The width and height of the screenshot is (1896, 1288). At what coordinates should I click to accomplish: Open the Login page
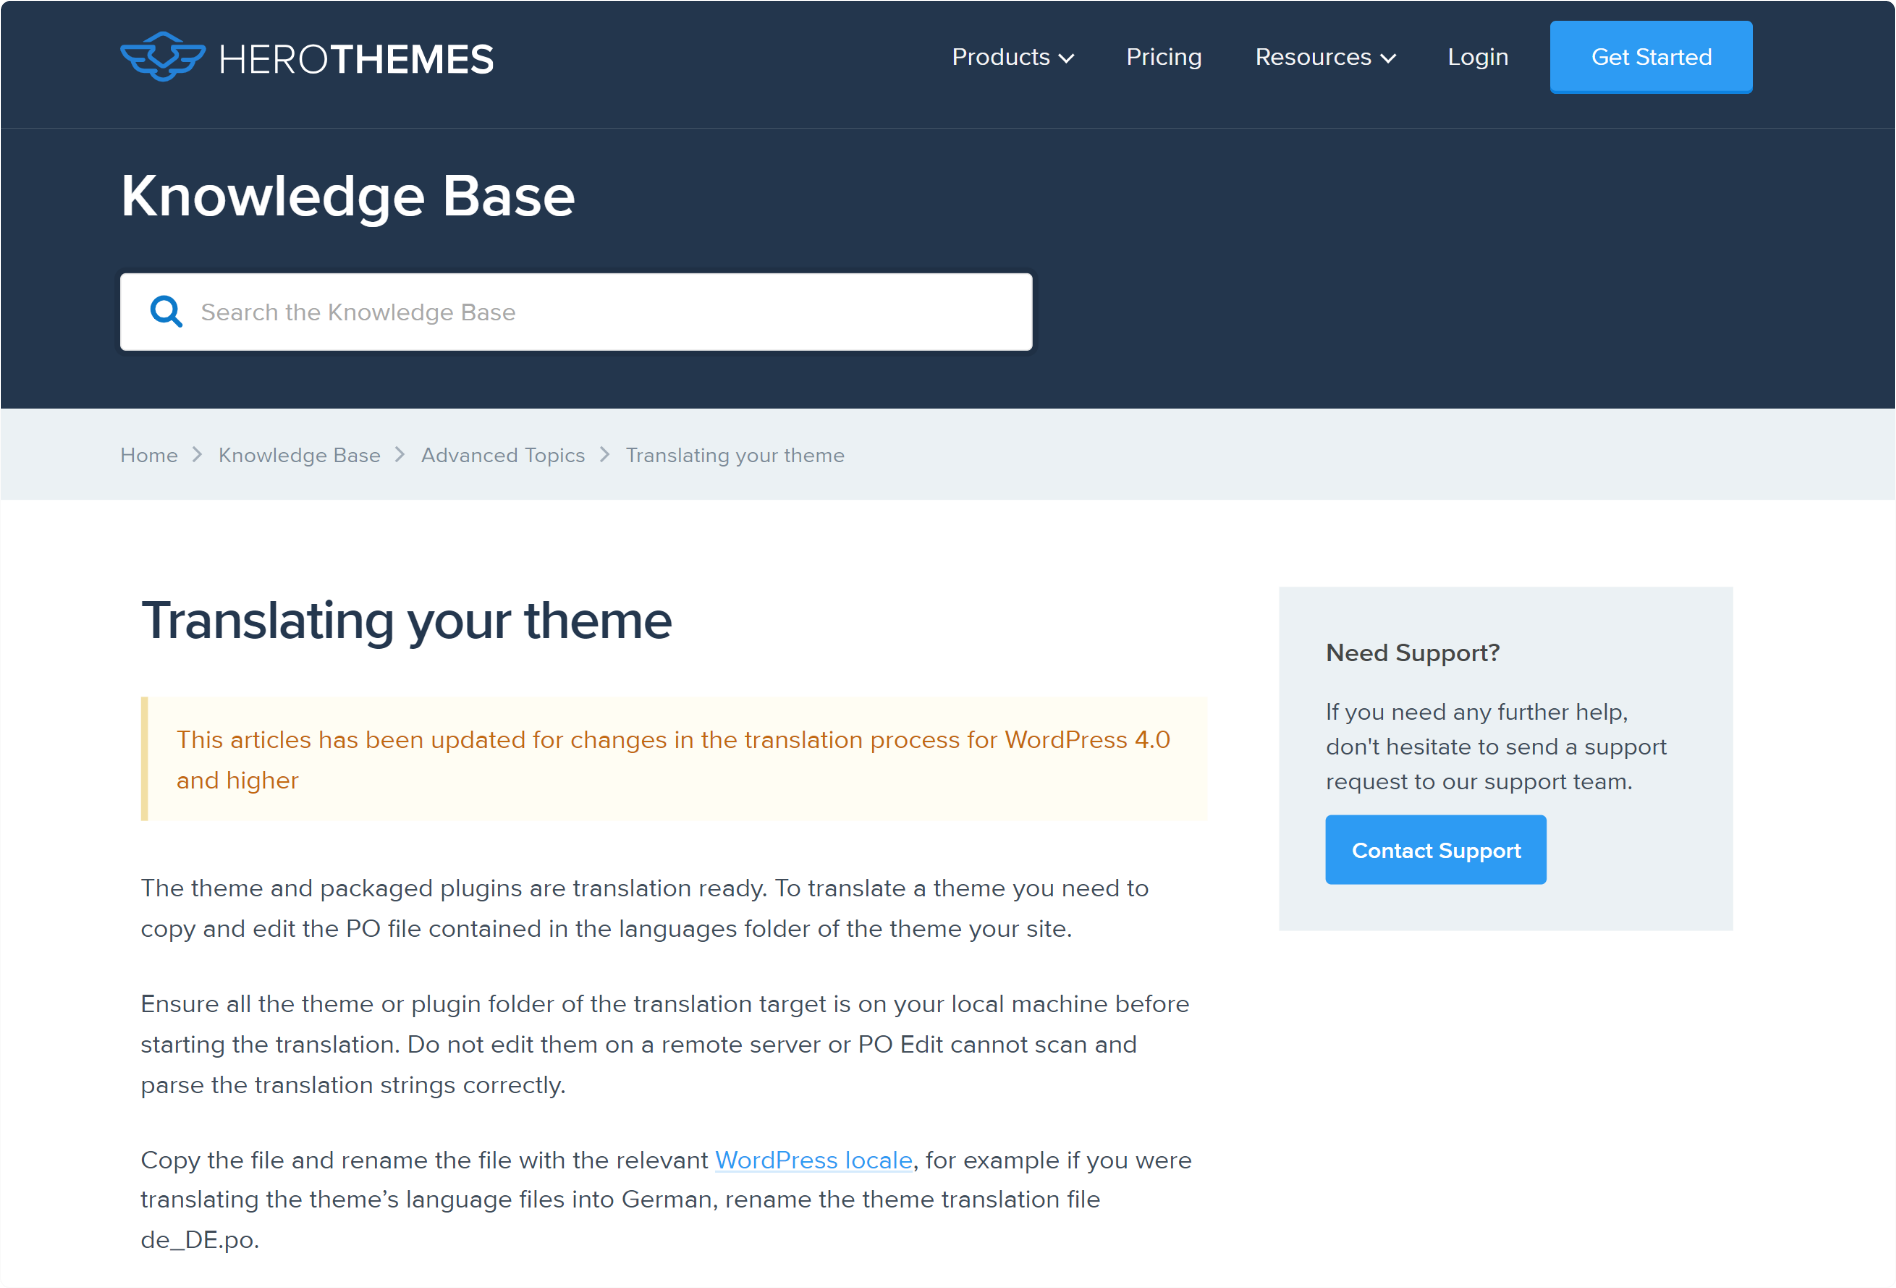[x=1478, y=58]
